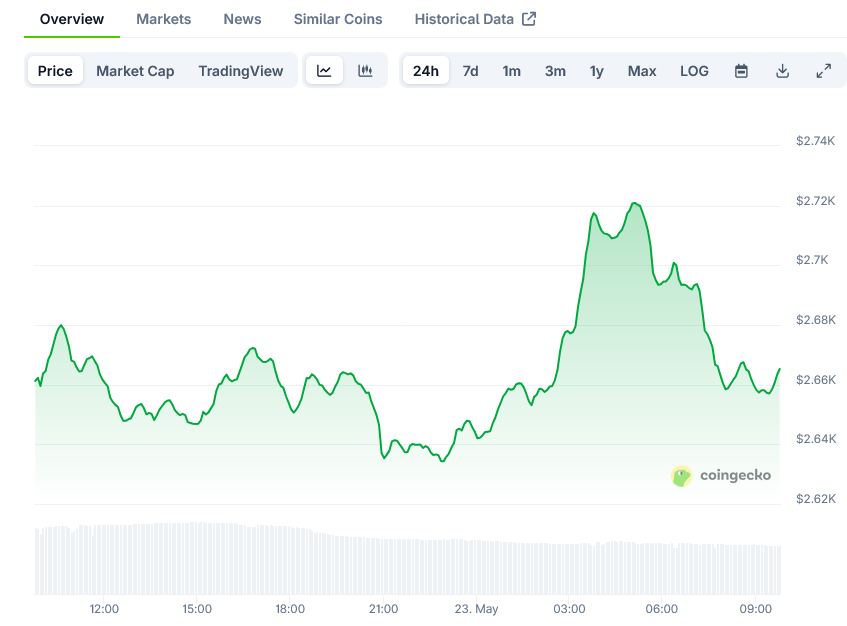The height and width of the screenshot is (626, 847).
Task: Click the price peak on the chart line
Action: pyautogui.click(x=634, y=203)
